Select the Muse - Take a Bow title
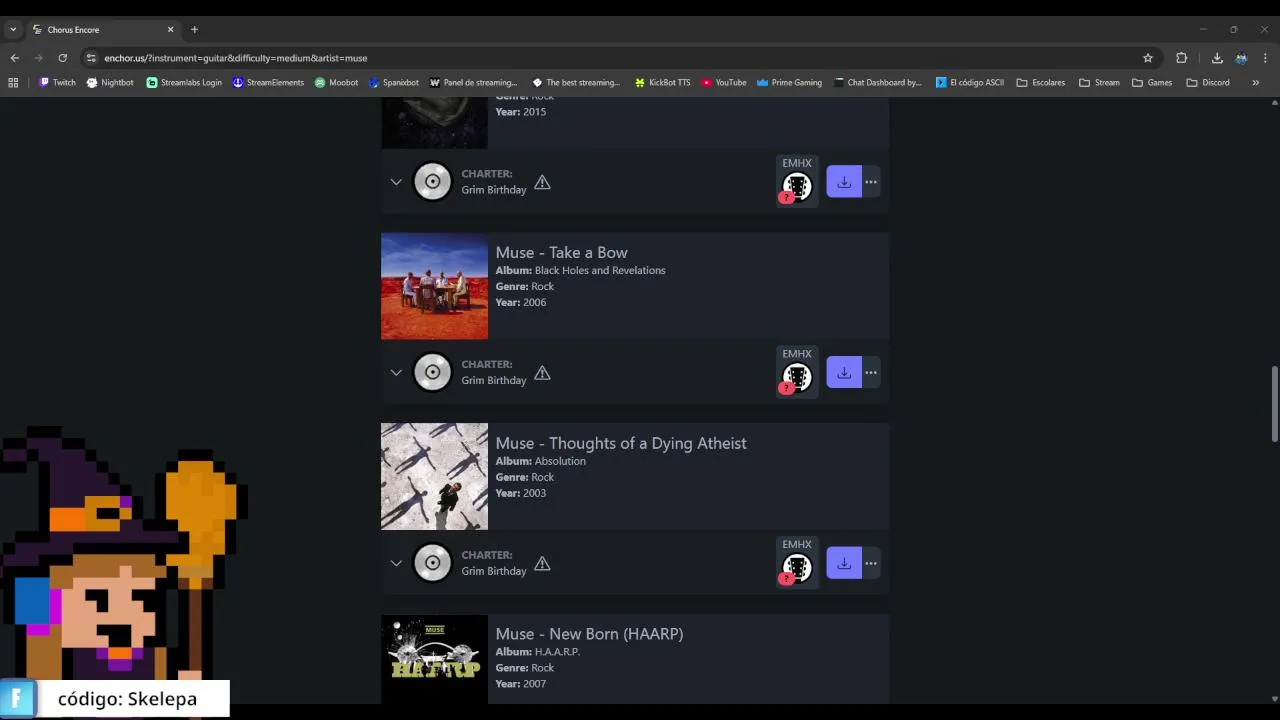The height and width of the screenshot is (720, 1280). pos(561,253)
